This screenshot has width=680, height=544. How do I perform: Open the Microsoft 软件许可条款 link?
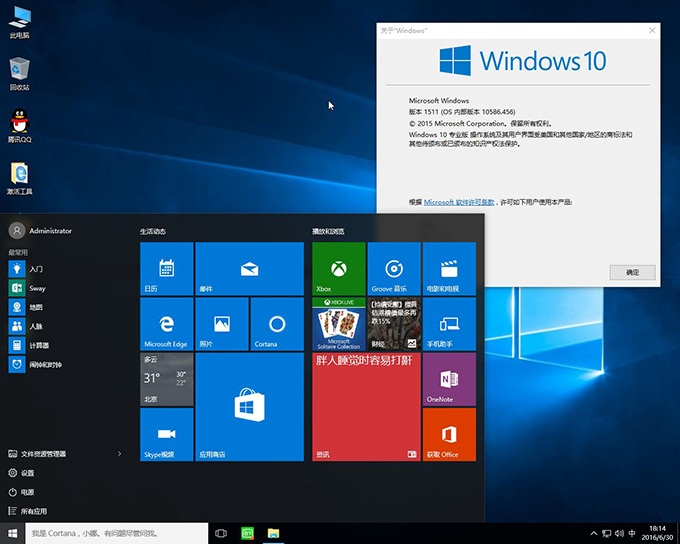(460, 202)
